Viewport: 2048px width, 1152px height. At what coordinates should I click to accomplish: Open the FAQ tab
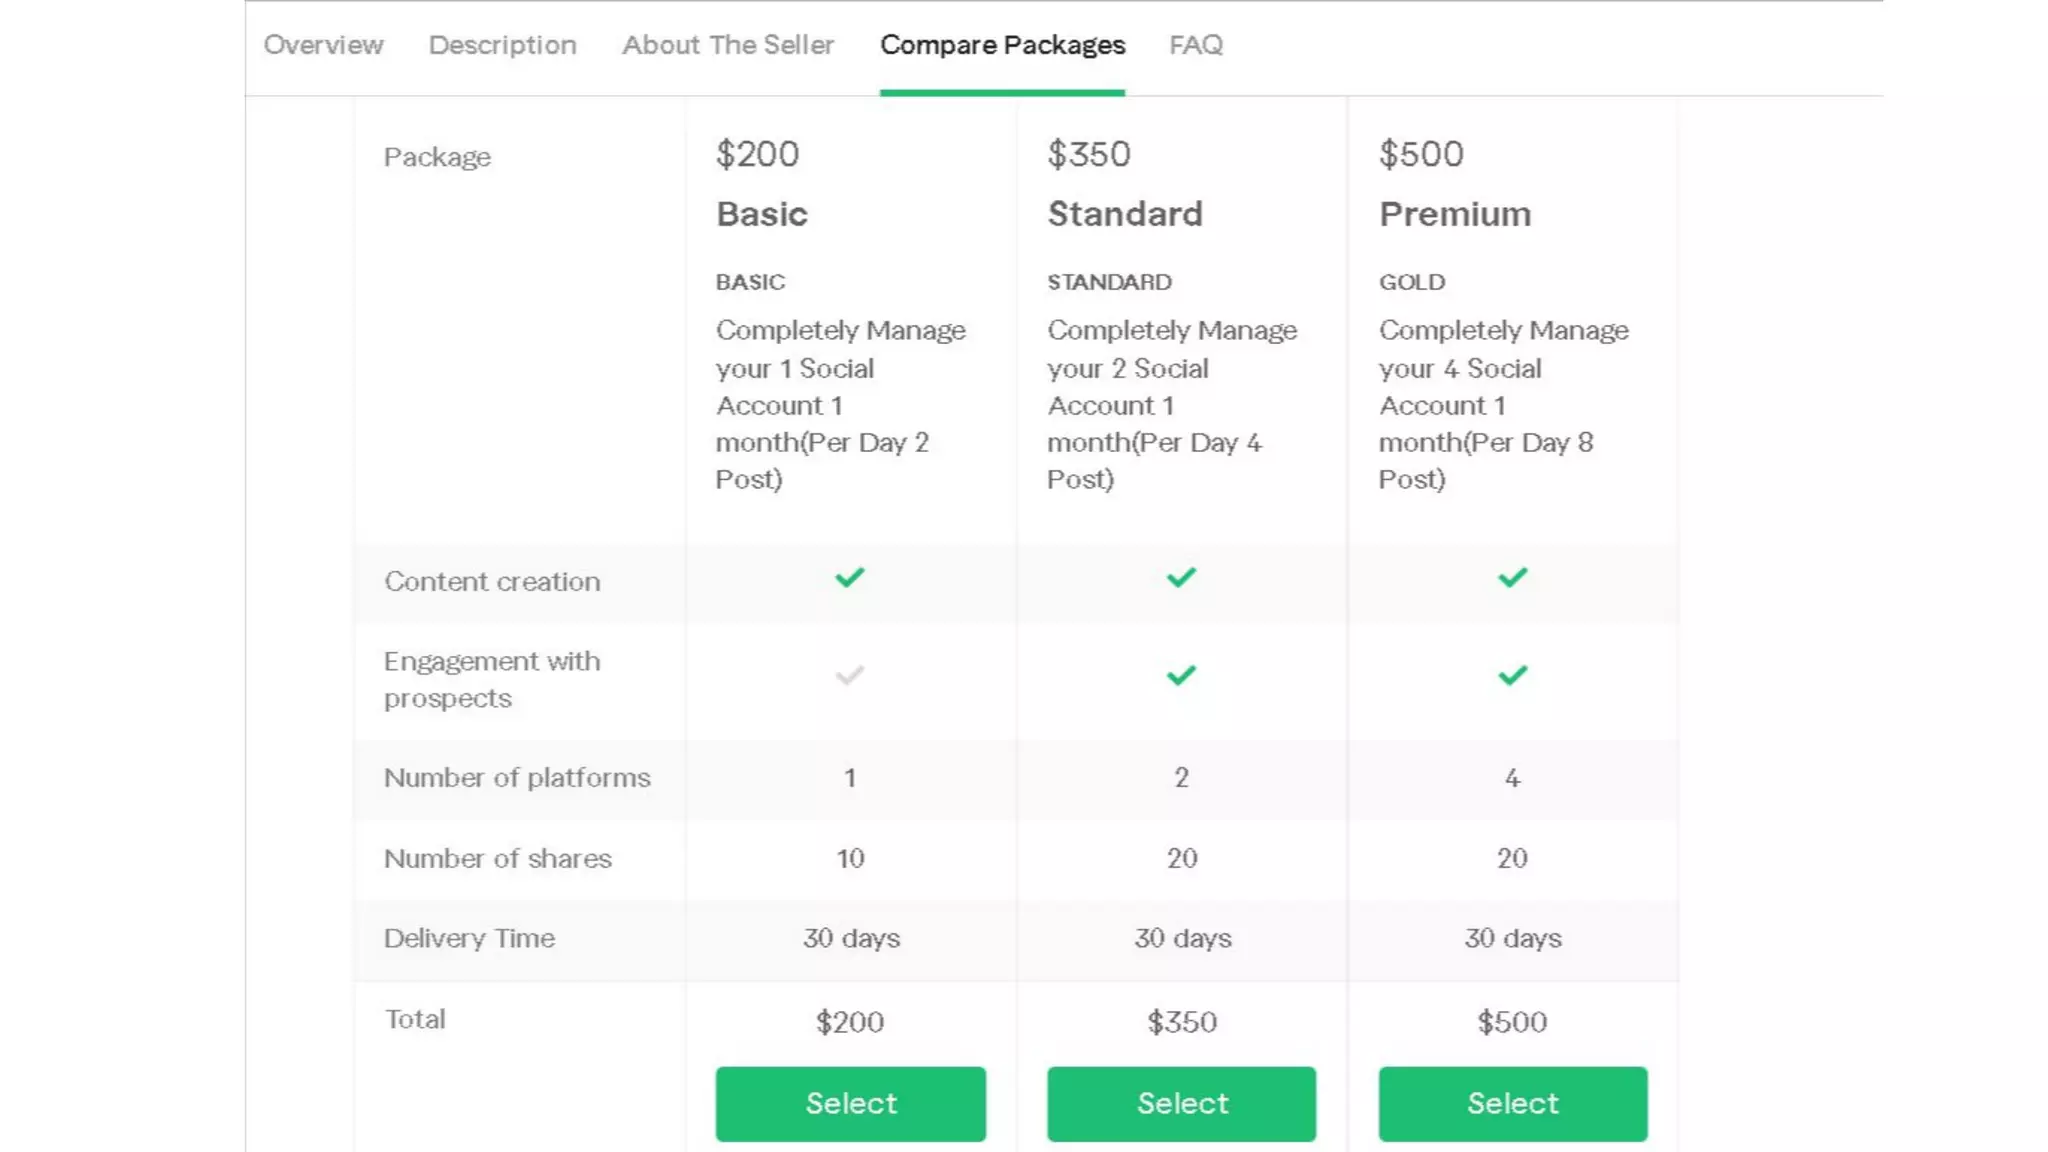tap(1196, 45)
